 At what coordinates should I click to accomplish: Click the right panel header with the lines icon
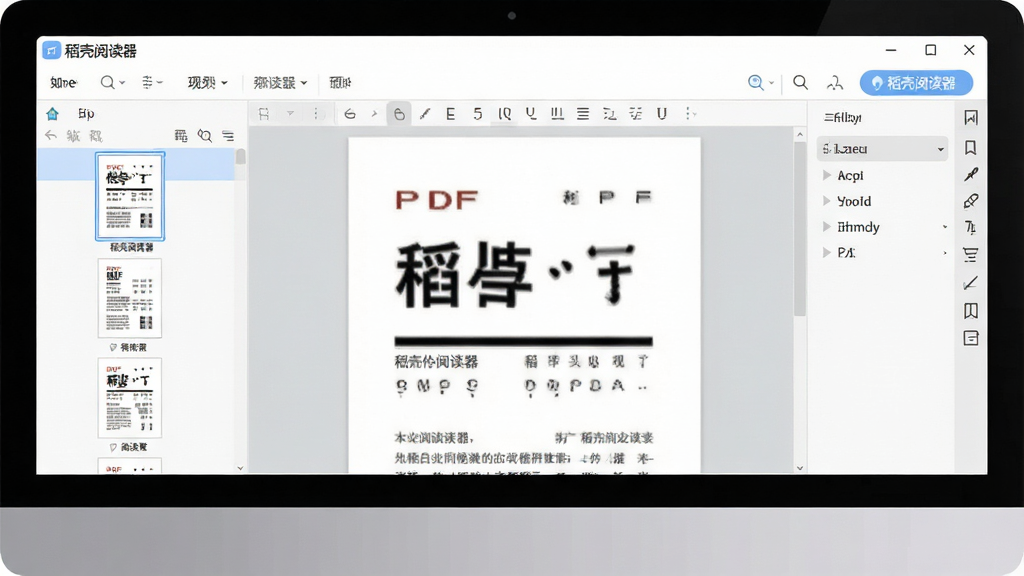(x=842, y=118)
